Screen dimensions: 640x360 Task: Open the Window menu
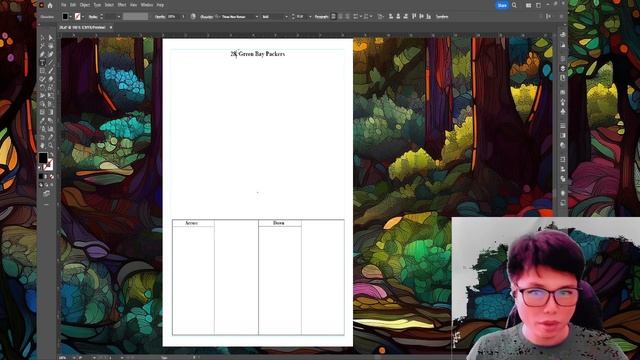[147, 5]
